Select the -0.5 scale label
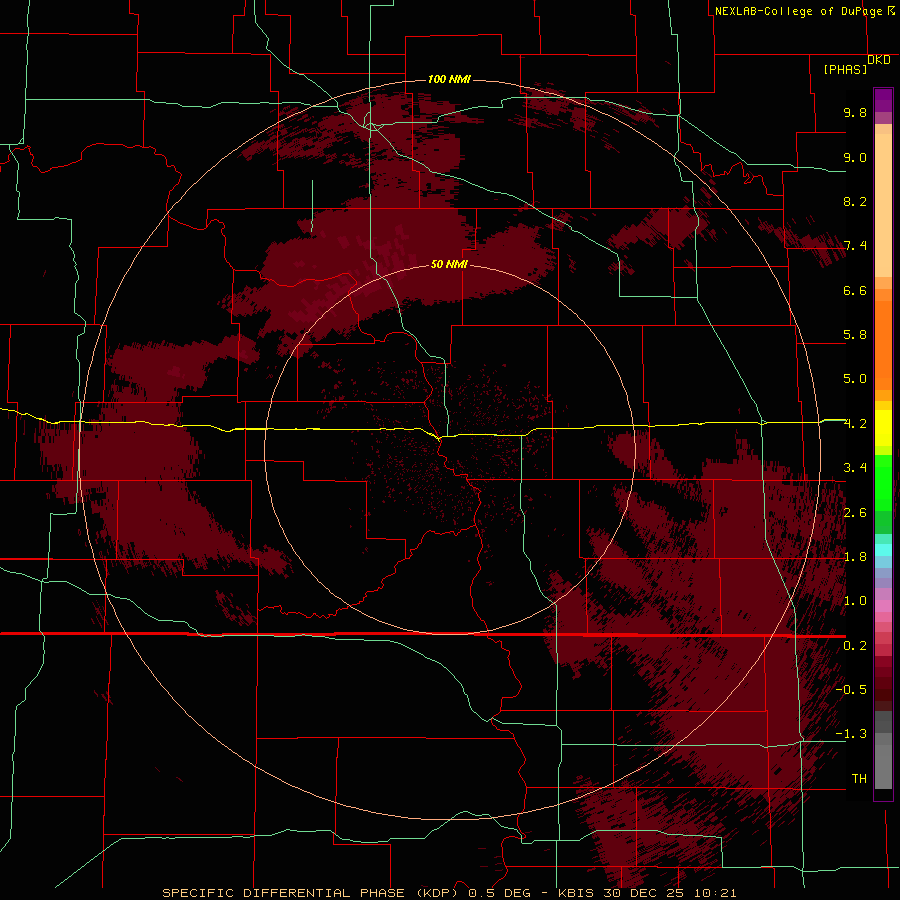This screenshot has width=900, height=900. (x=851, y=690)
